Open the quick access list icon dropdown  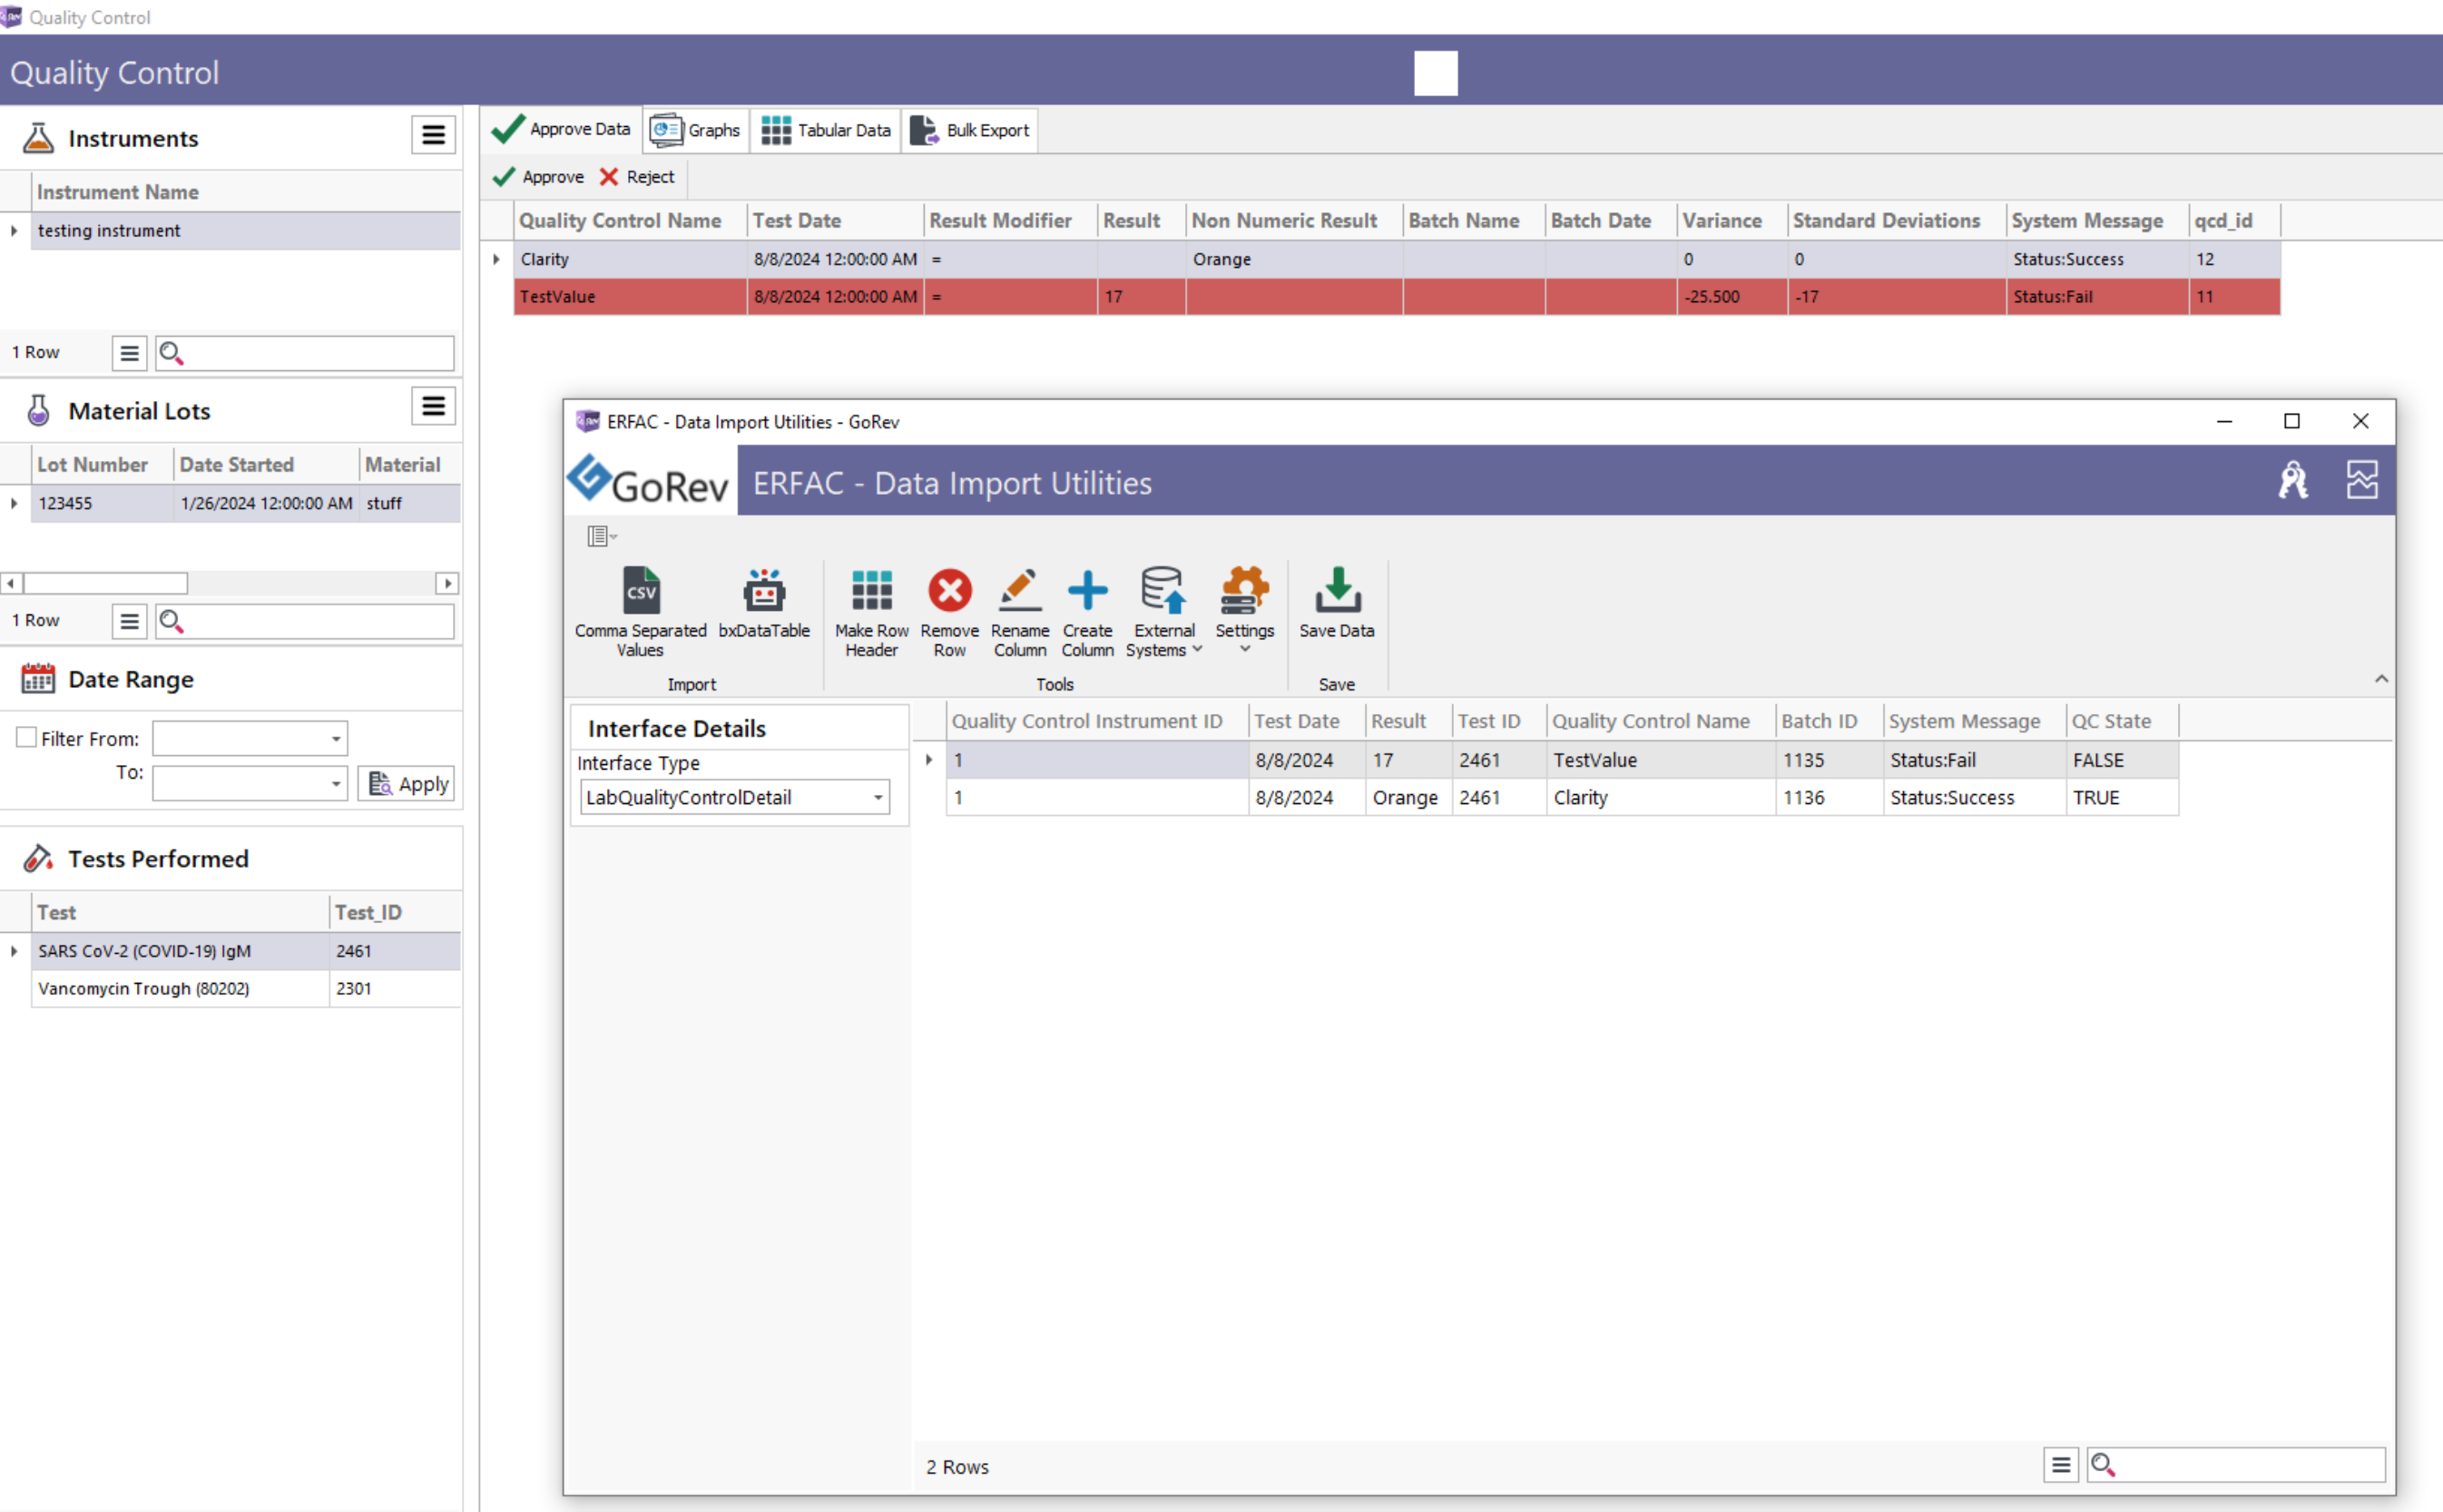pyautogui.click(x=602, y=537)
